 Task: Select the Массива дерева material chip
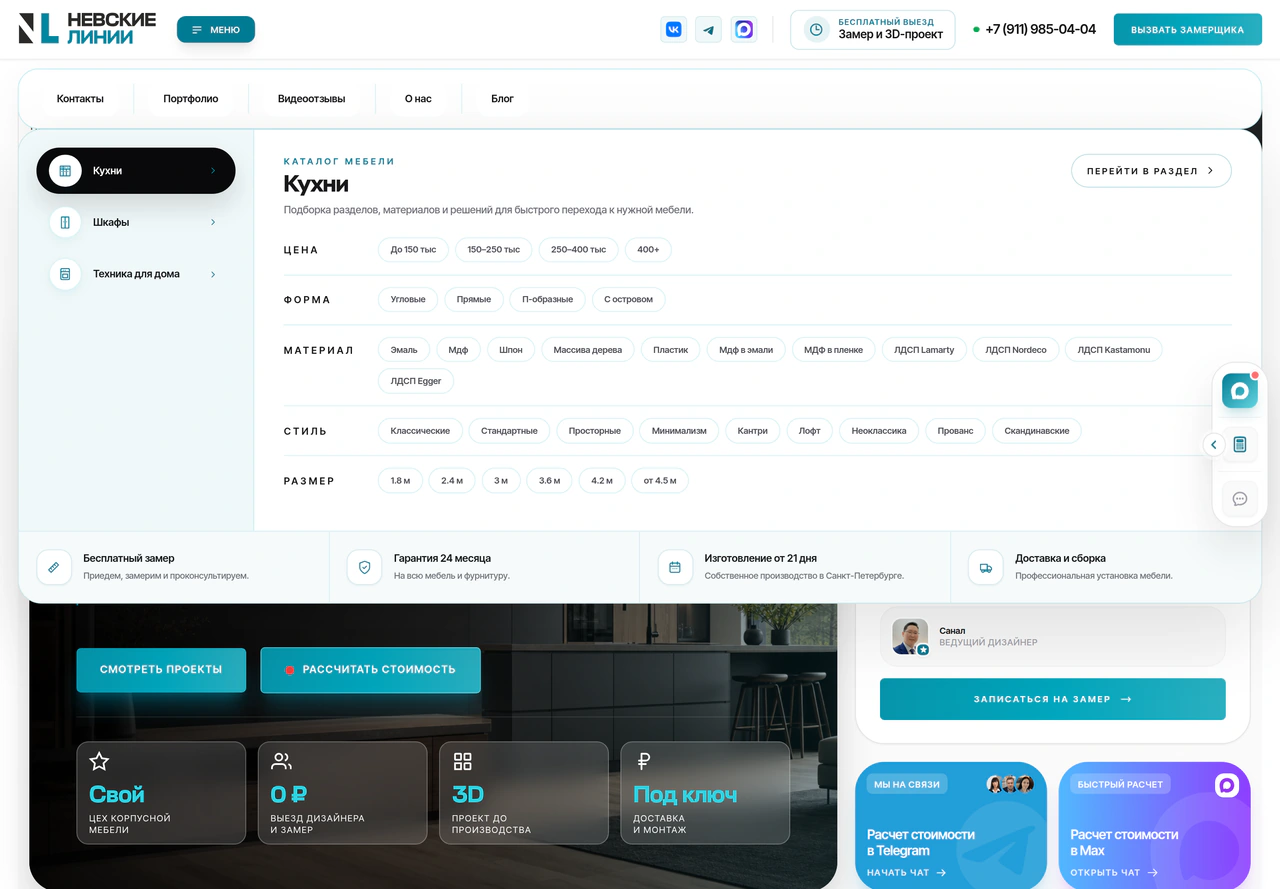[x=588, y=350]
